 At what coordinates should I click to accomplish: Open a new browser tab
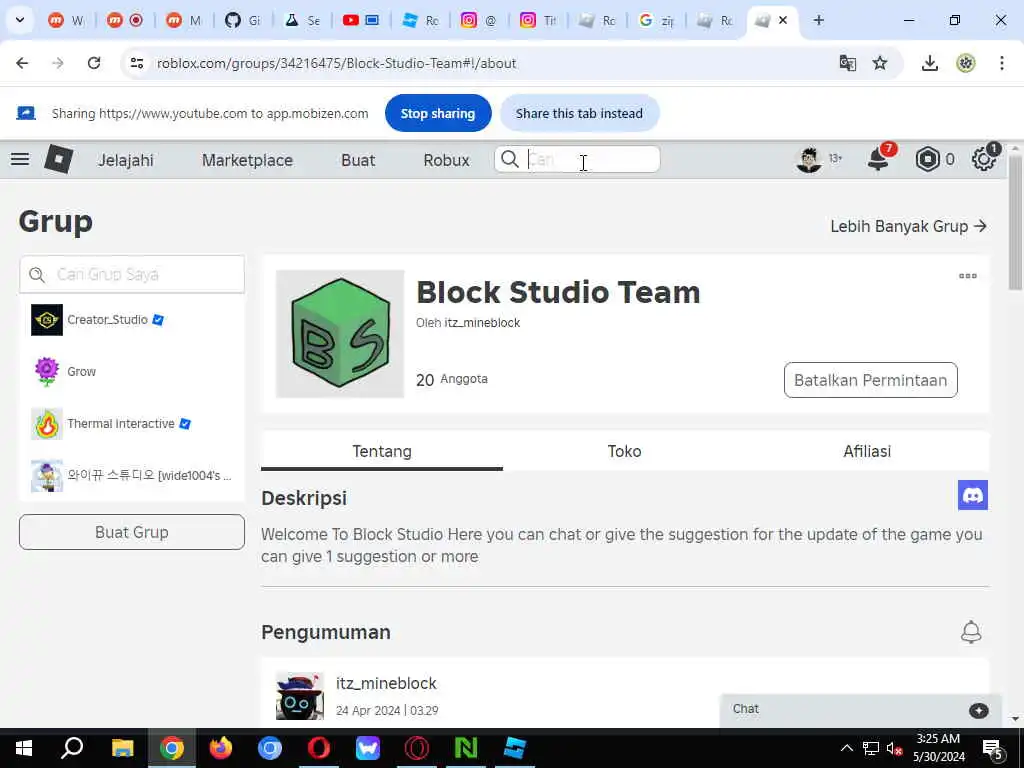[x=818, y=20]
